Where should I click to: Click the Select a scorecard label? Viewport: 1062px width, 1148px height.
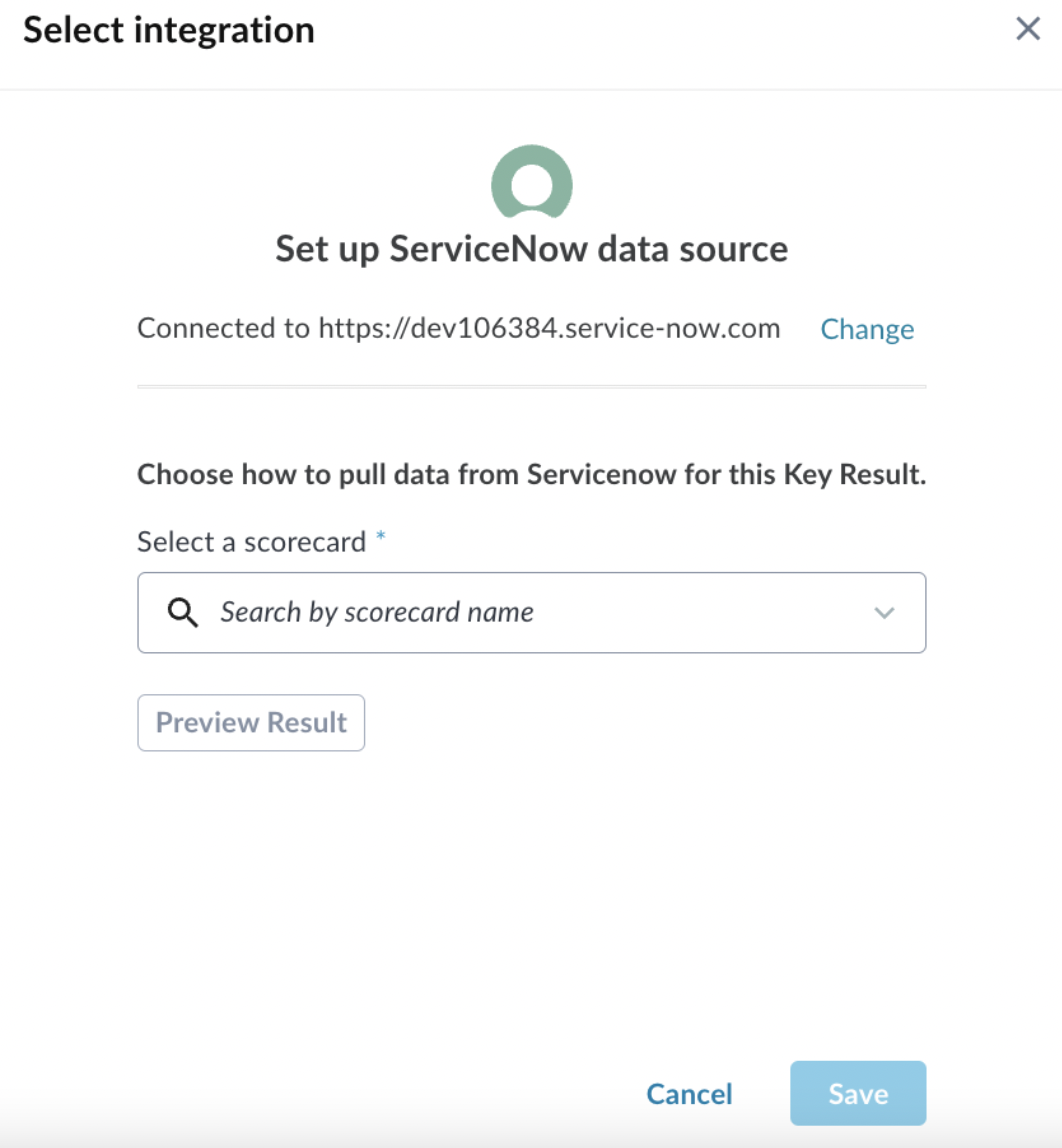pos(251,542)
